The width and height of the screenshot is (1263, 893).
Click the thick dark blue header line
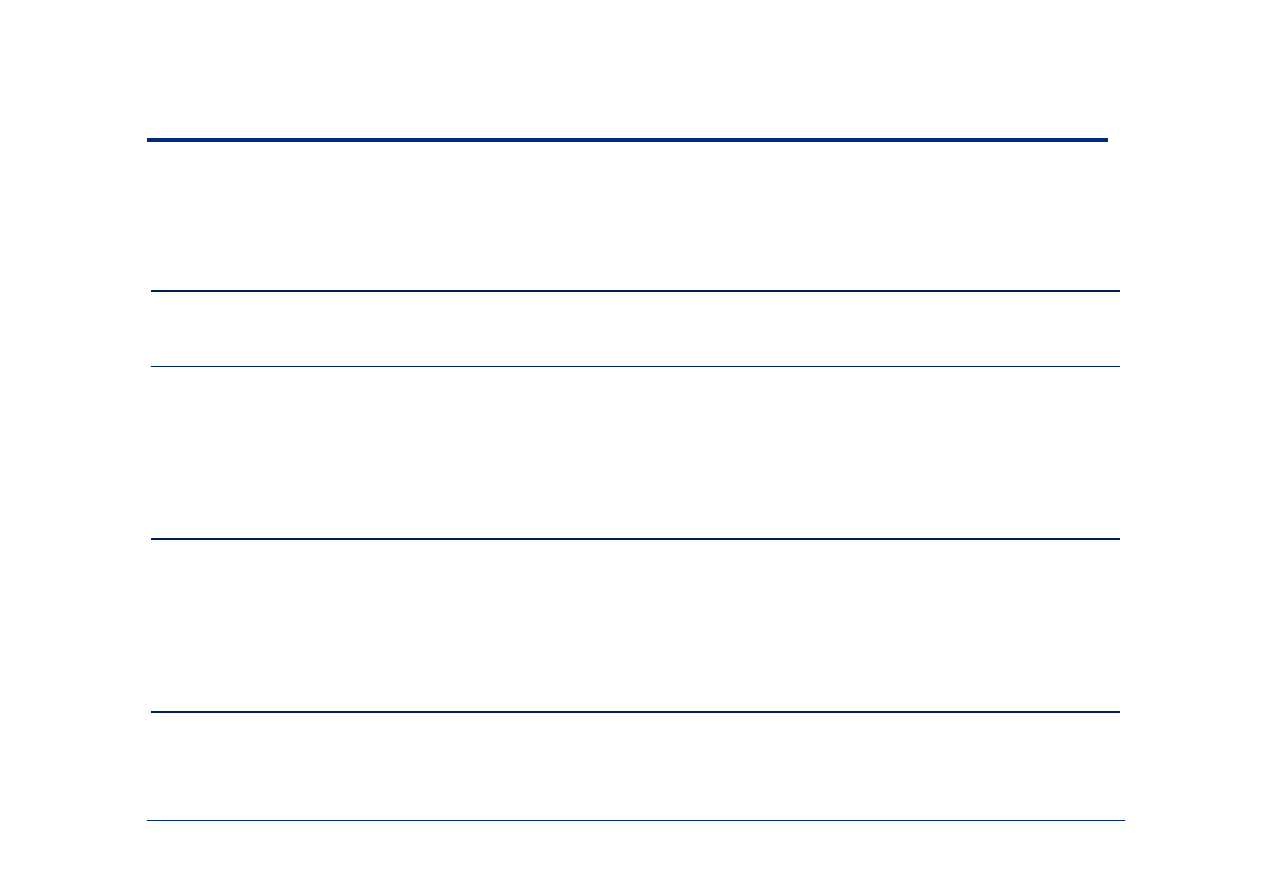coord(627,140)
